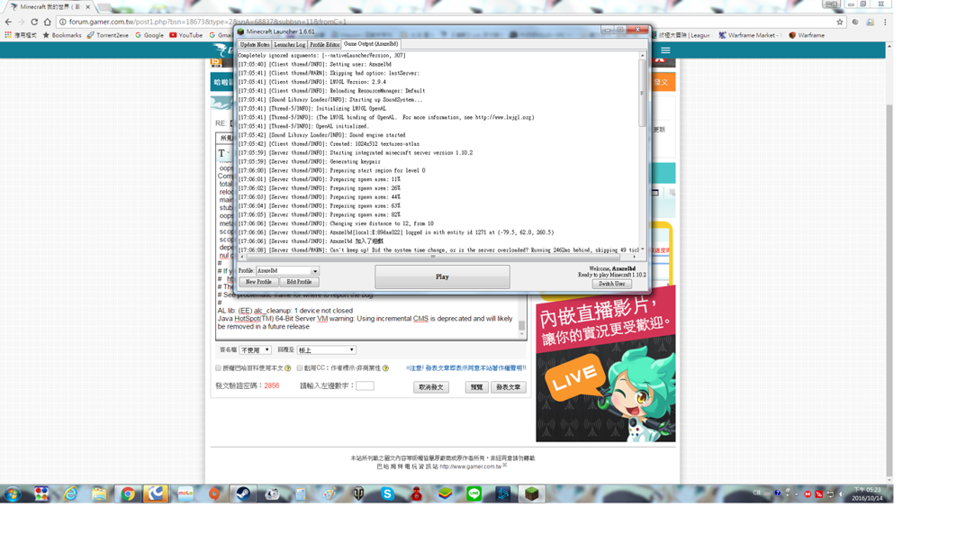Click the captcha number input field
This screenshot has height=544, width=966.
pyautogui.click(x=365, y=386)
